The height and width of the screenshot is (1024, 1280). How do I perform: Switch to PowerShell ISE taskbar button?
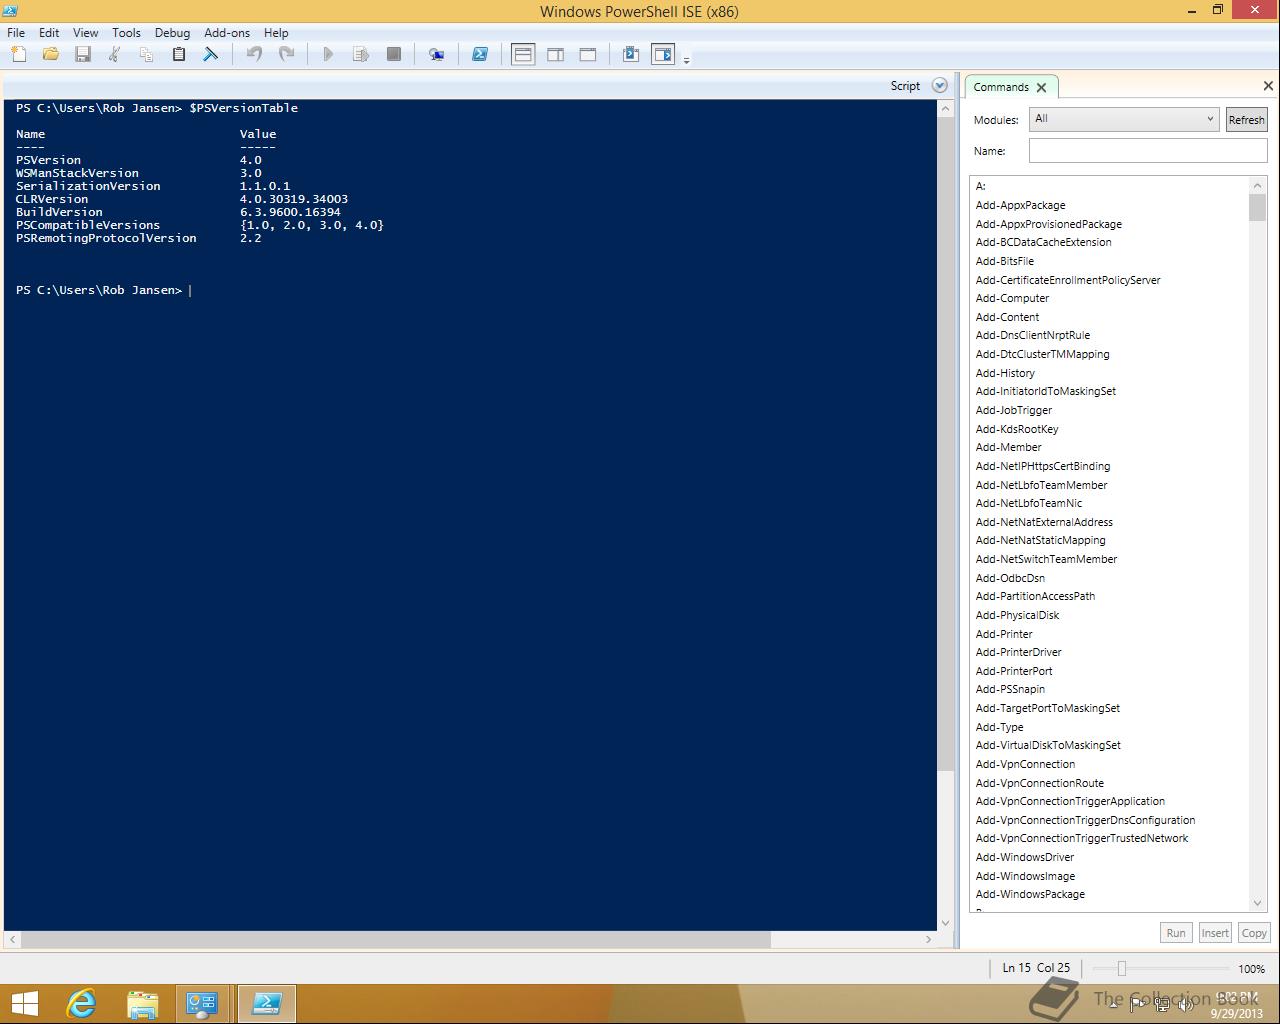click(266, 1003)
